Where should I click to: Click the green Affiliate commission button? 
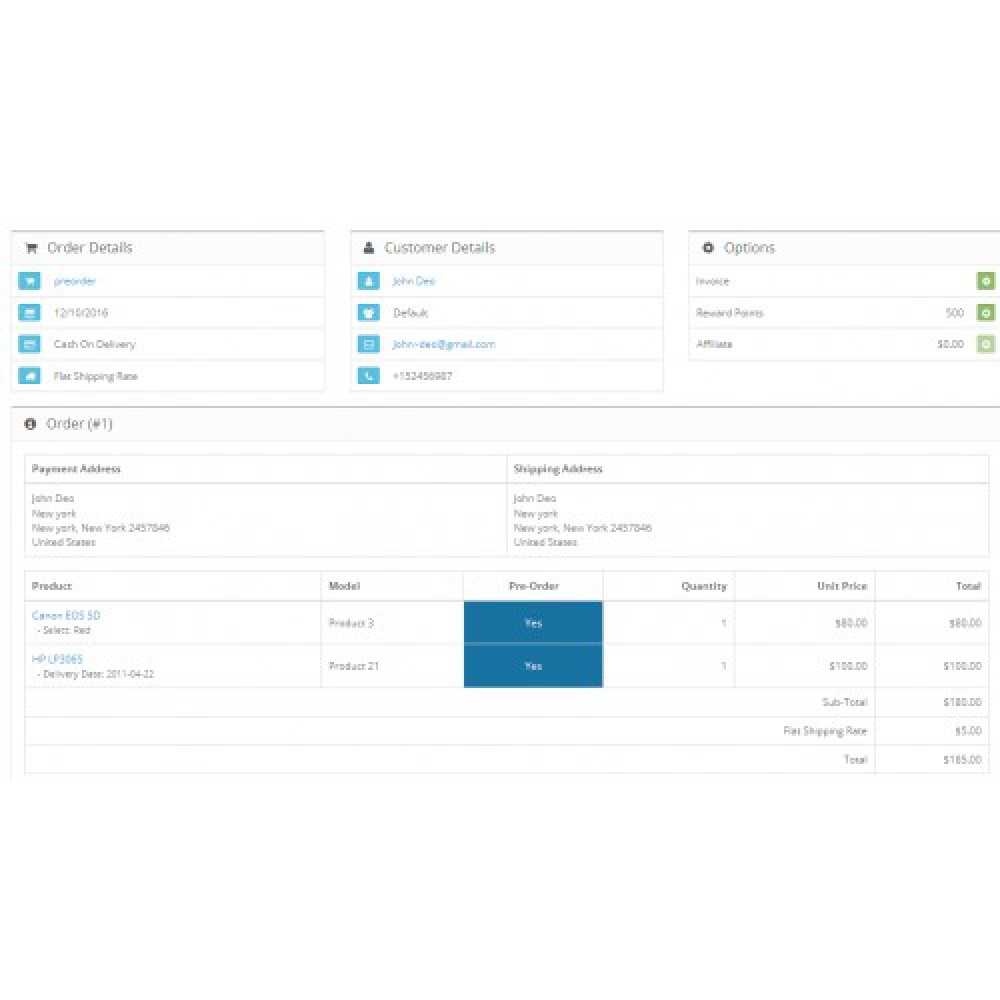pyautogui.click(x=986, y=344)
